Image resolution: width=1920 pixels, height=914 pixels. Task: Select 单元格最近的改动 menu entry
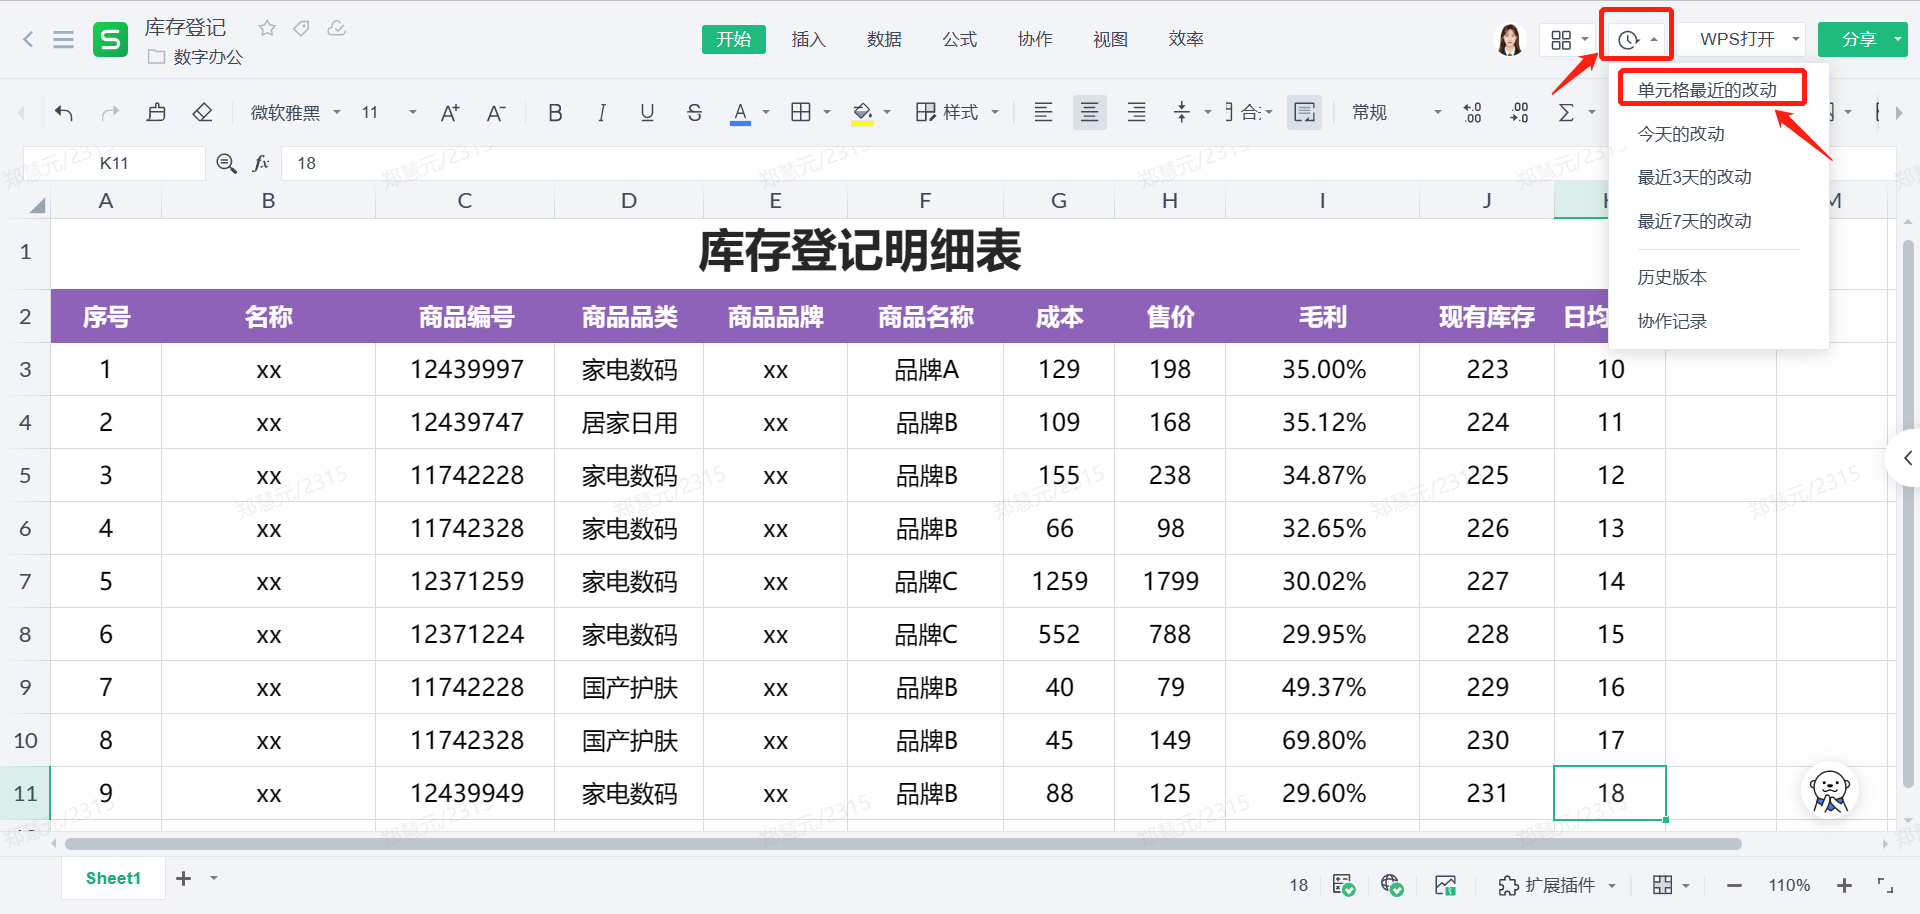(x=1707, y=90)
